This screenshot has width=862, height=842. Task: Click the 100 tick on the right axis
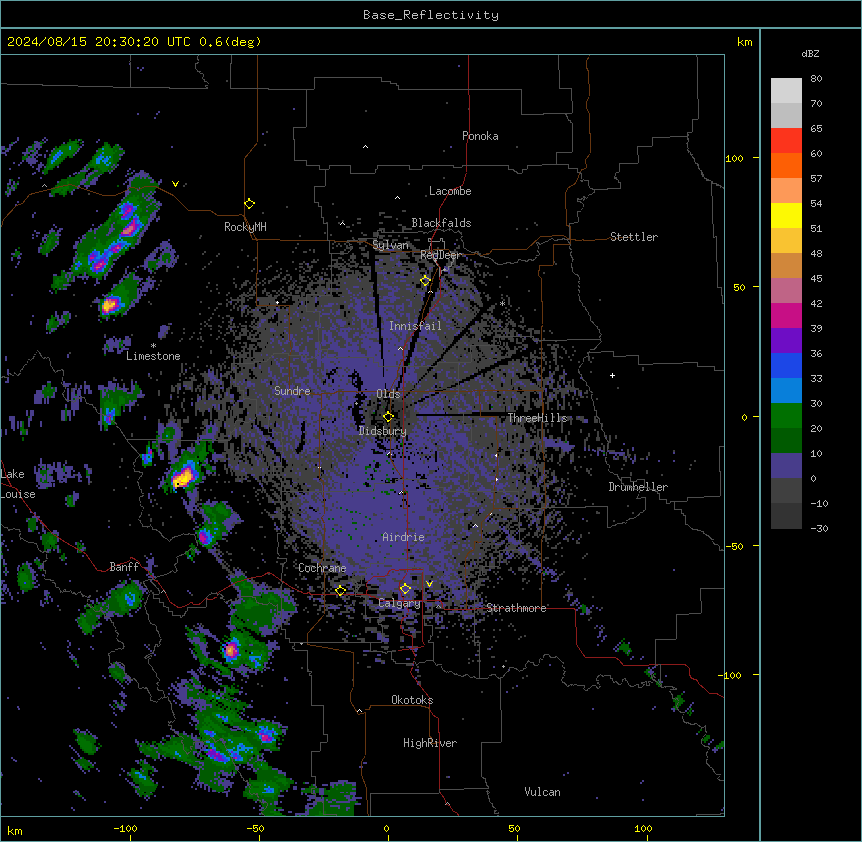point(734,159)
